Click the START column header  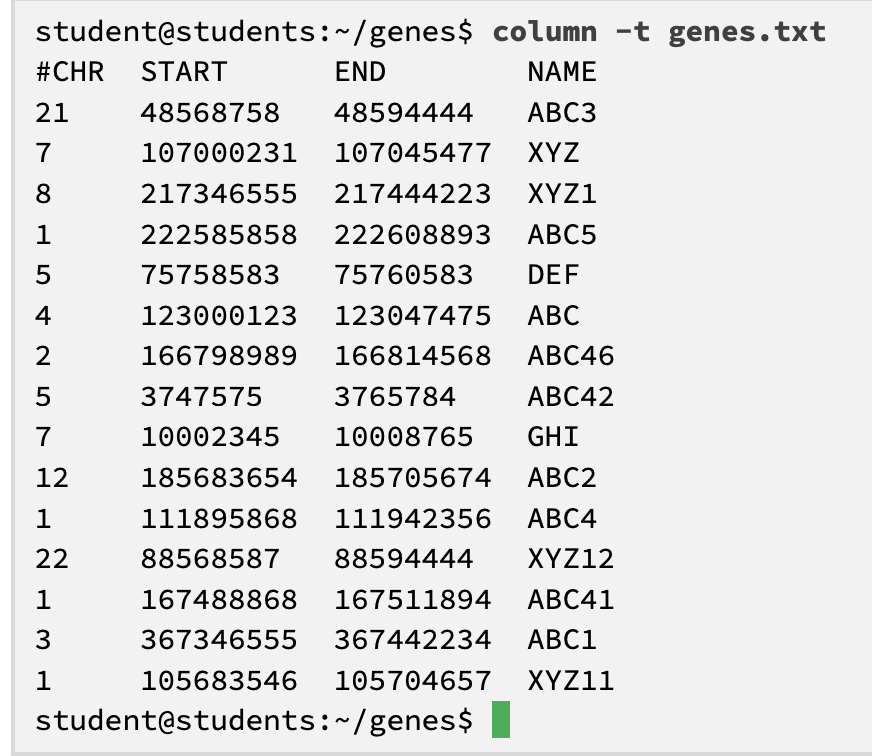184,72
